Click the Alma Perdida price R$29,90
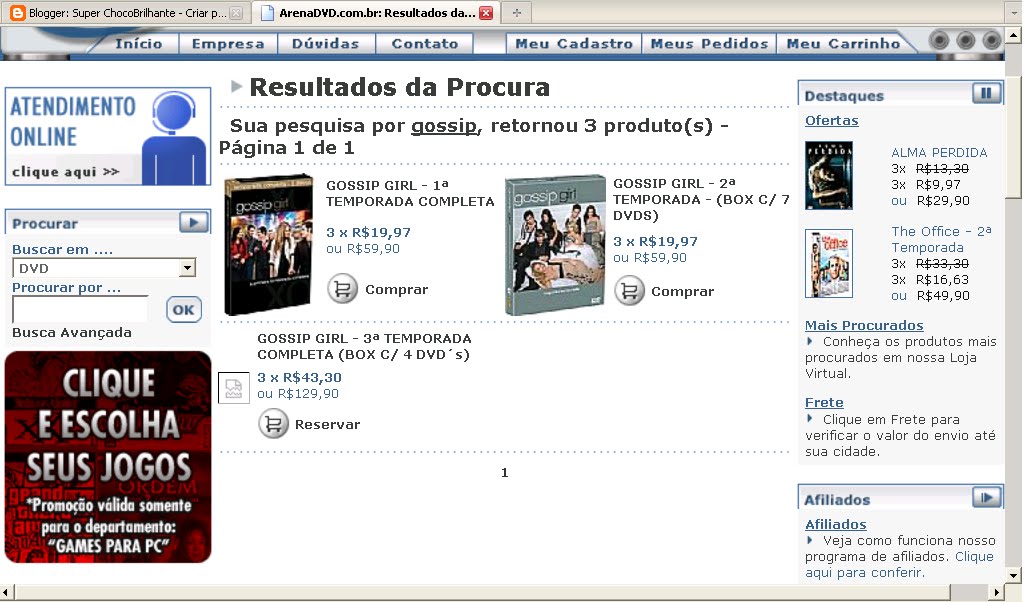Viewport: 1024px width, 602px height. click(x=943, y=200)
